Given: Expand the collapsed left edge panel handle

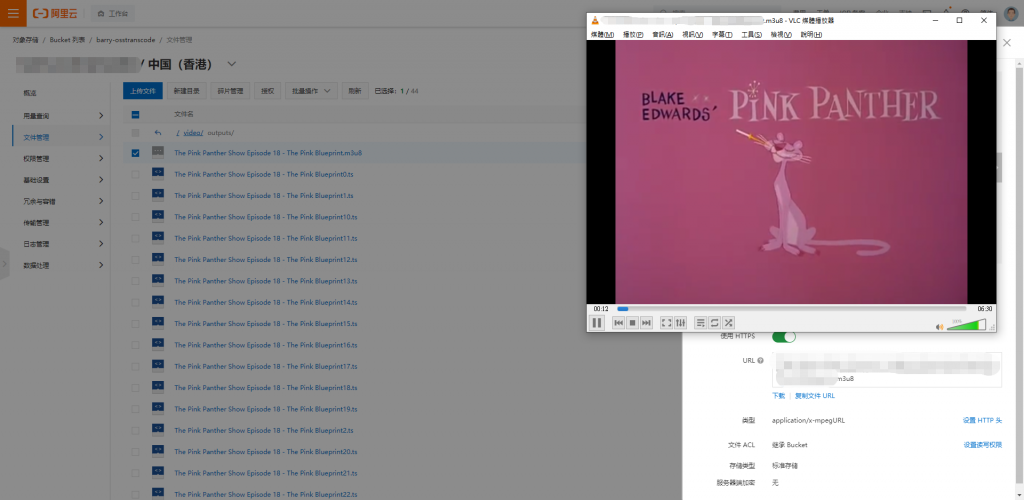Looking at the screenshot, I should 5,264.
